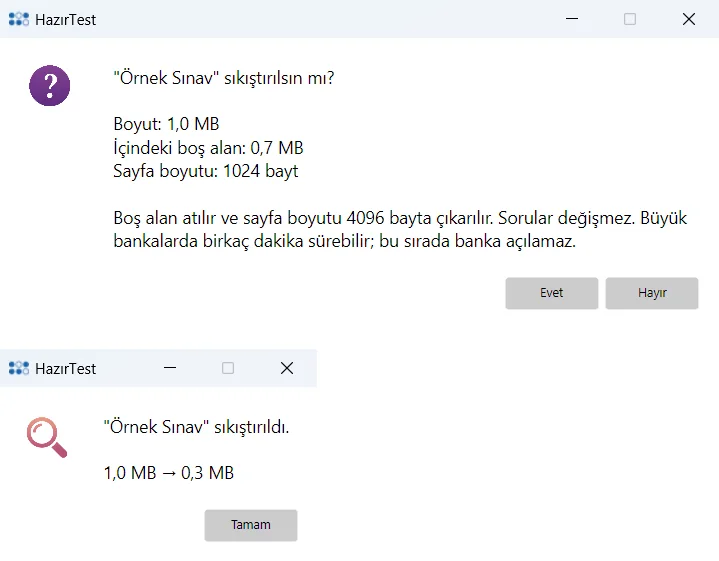This screenshot has width=719, height=561.
Task: Click the disabled maximize box in the compress confirmation dialog
Action: 630,19
